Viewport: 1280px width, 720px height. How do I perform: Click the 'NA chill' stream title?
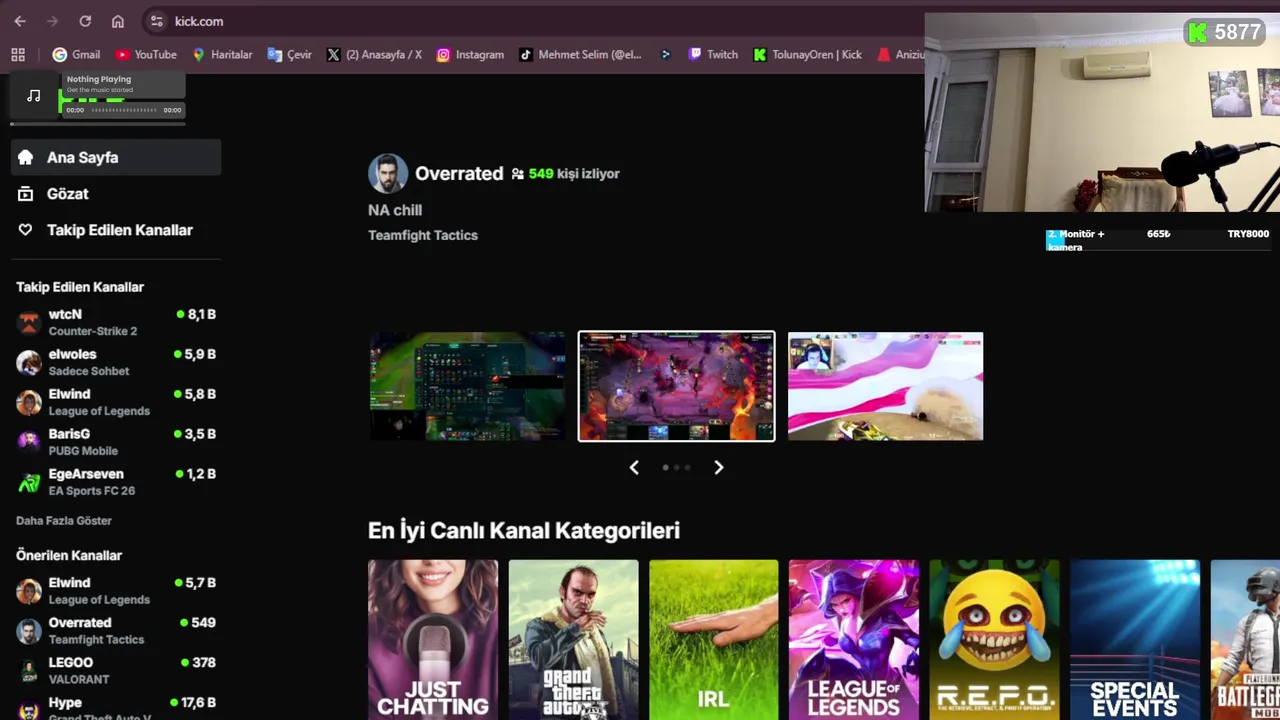pyautogui.click(x=395, y=210)
